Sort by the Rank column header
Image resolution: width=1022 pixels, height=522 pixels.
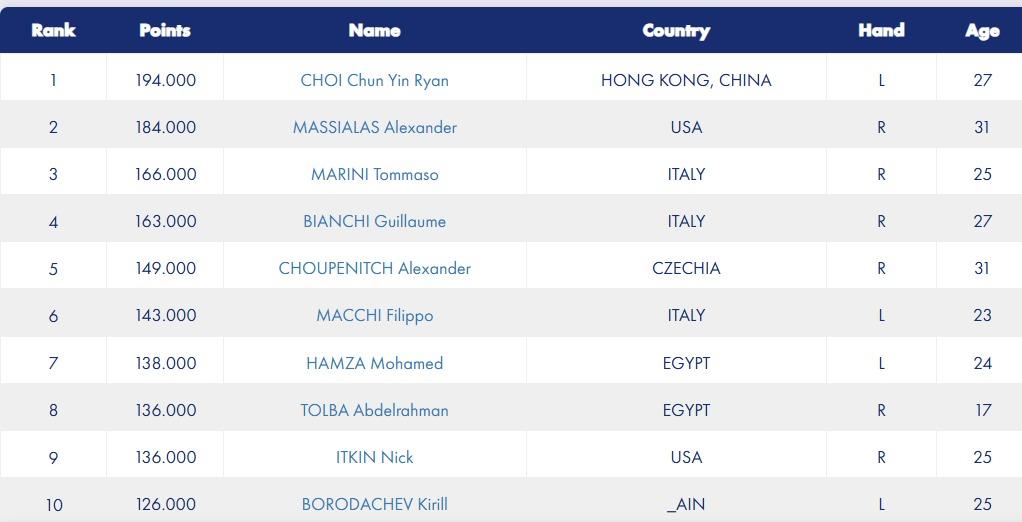53,30
